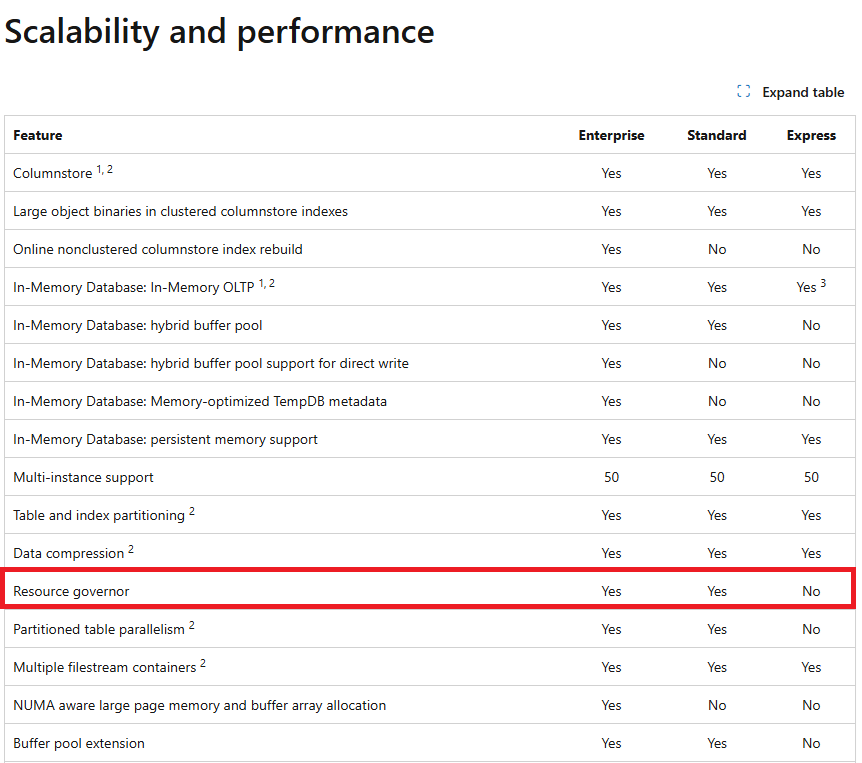Viewport: 862px width, 763px height.
Task: Click the Express column header
Action: pyautogui.click(x=811, y=135)
